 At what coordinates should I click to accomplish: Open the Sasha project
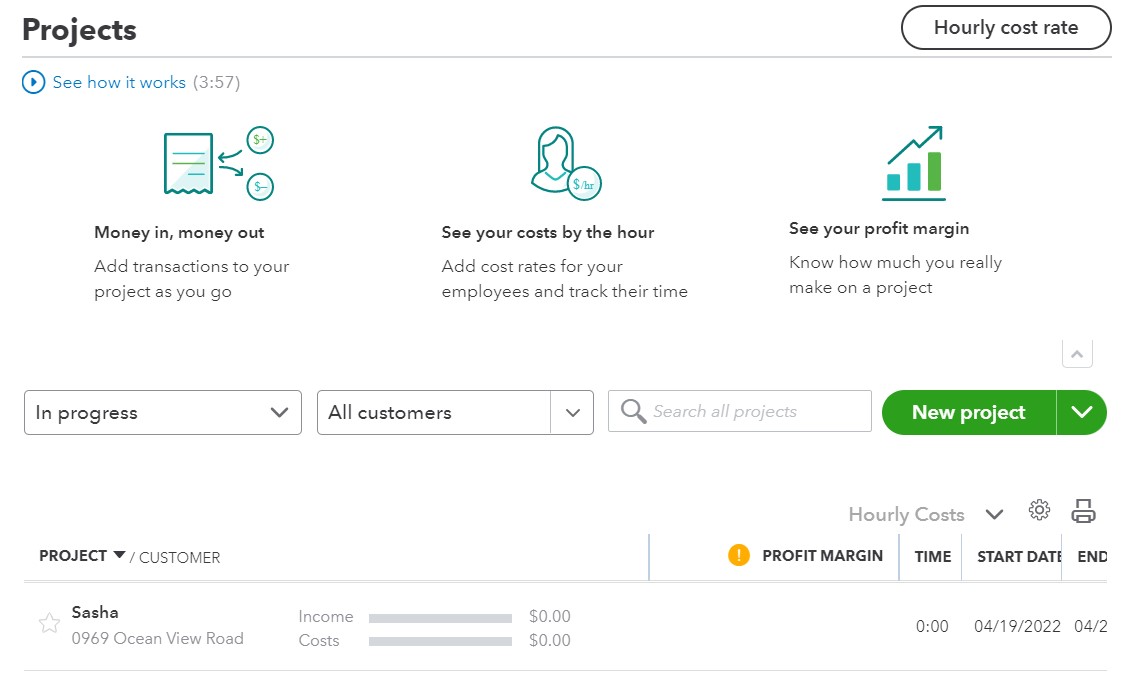[95, 612]
